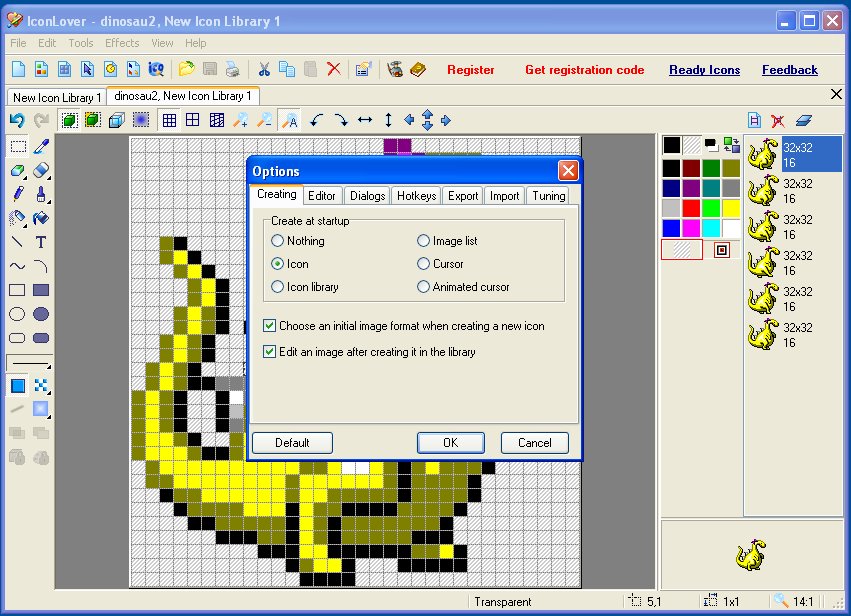Click the Zoom in magnifier
Image resolution: width=851 pixels, height=616 pixels.
point(240,120)
